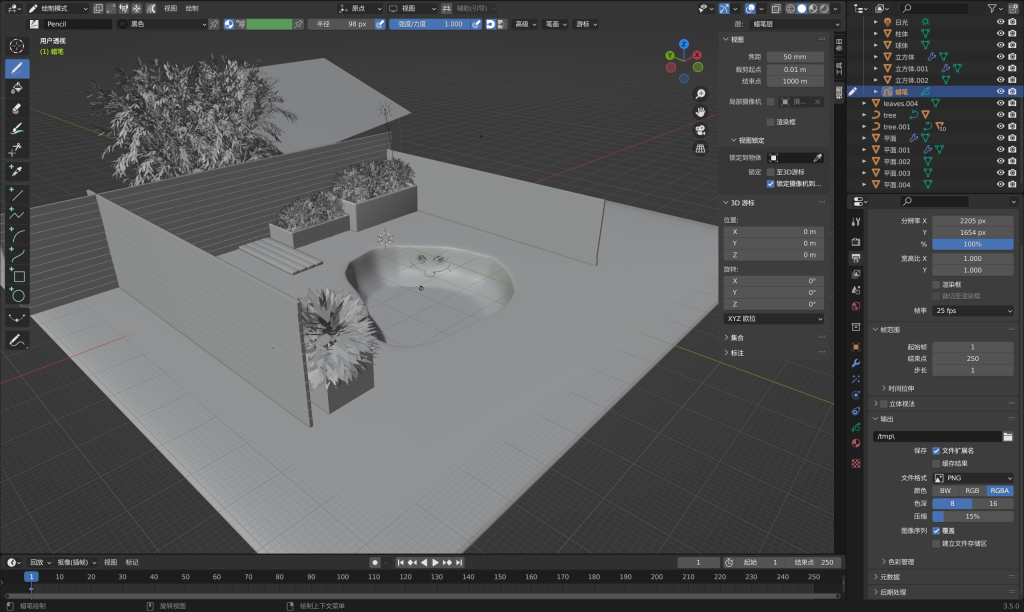Select the Erase tool in toolbar
1024x612 pixels.
point(17,108)
